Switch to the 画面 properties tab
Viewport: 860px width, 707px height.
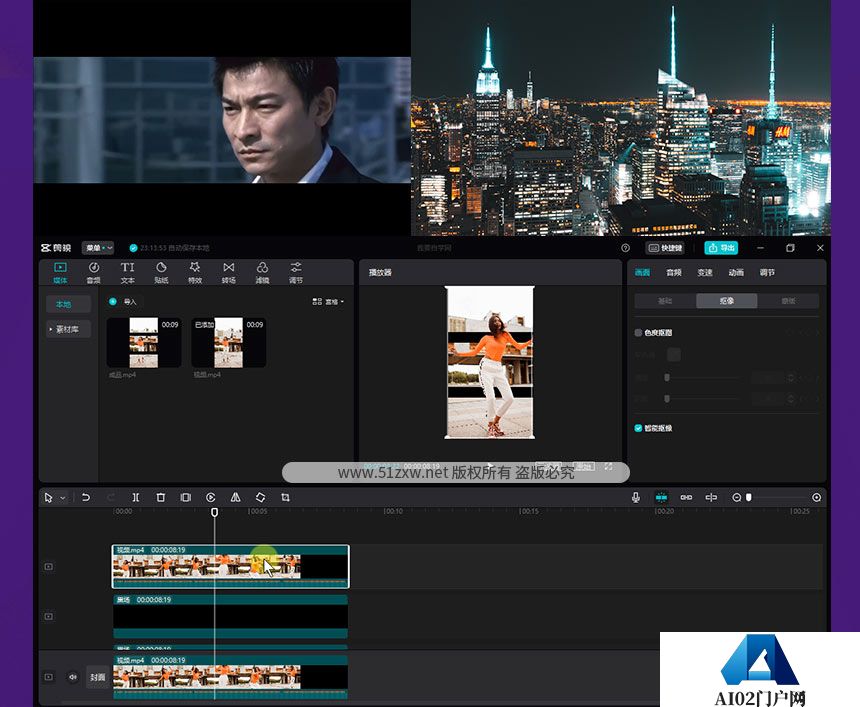click(x=642, y=273)
